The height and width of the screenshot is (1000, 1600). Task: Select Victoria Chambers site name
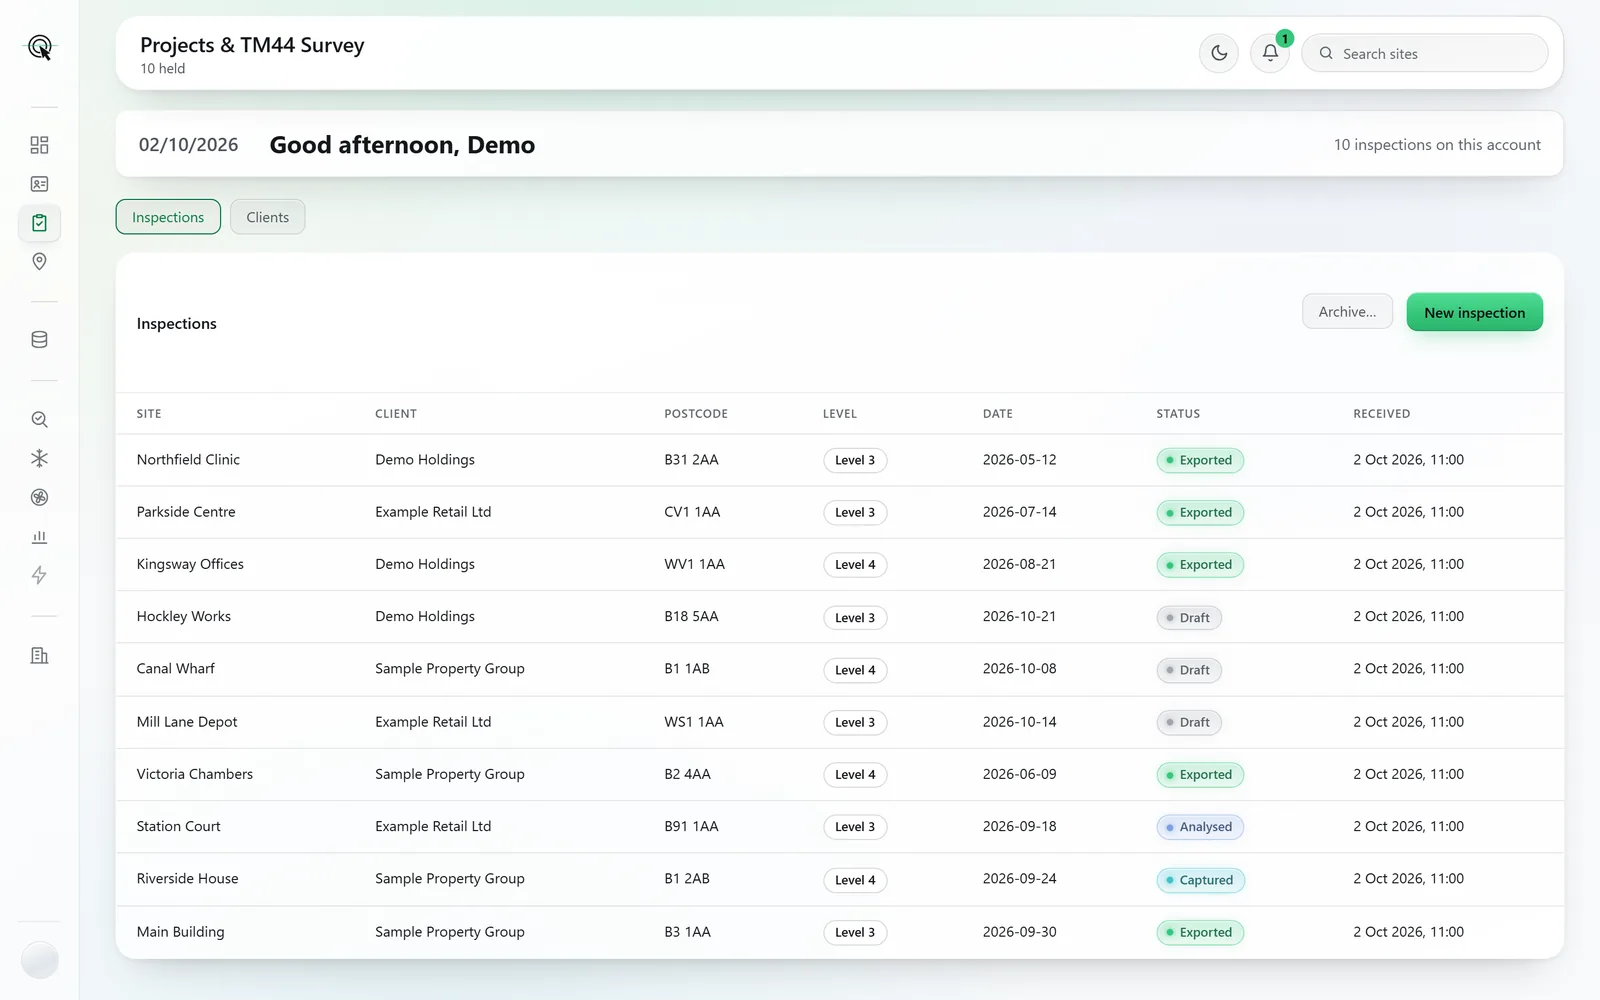pos(195,774)
